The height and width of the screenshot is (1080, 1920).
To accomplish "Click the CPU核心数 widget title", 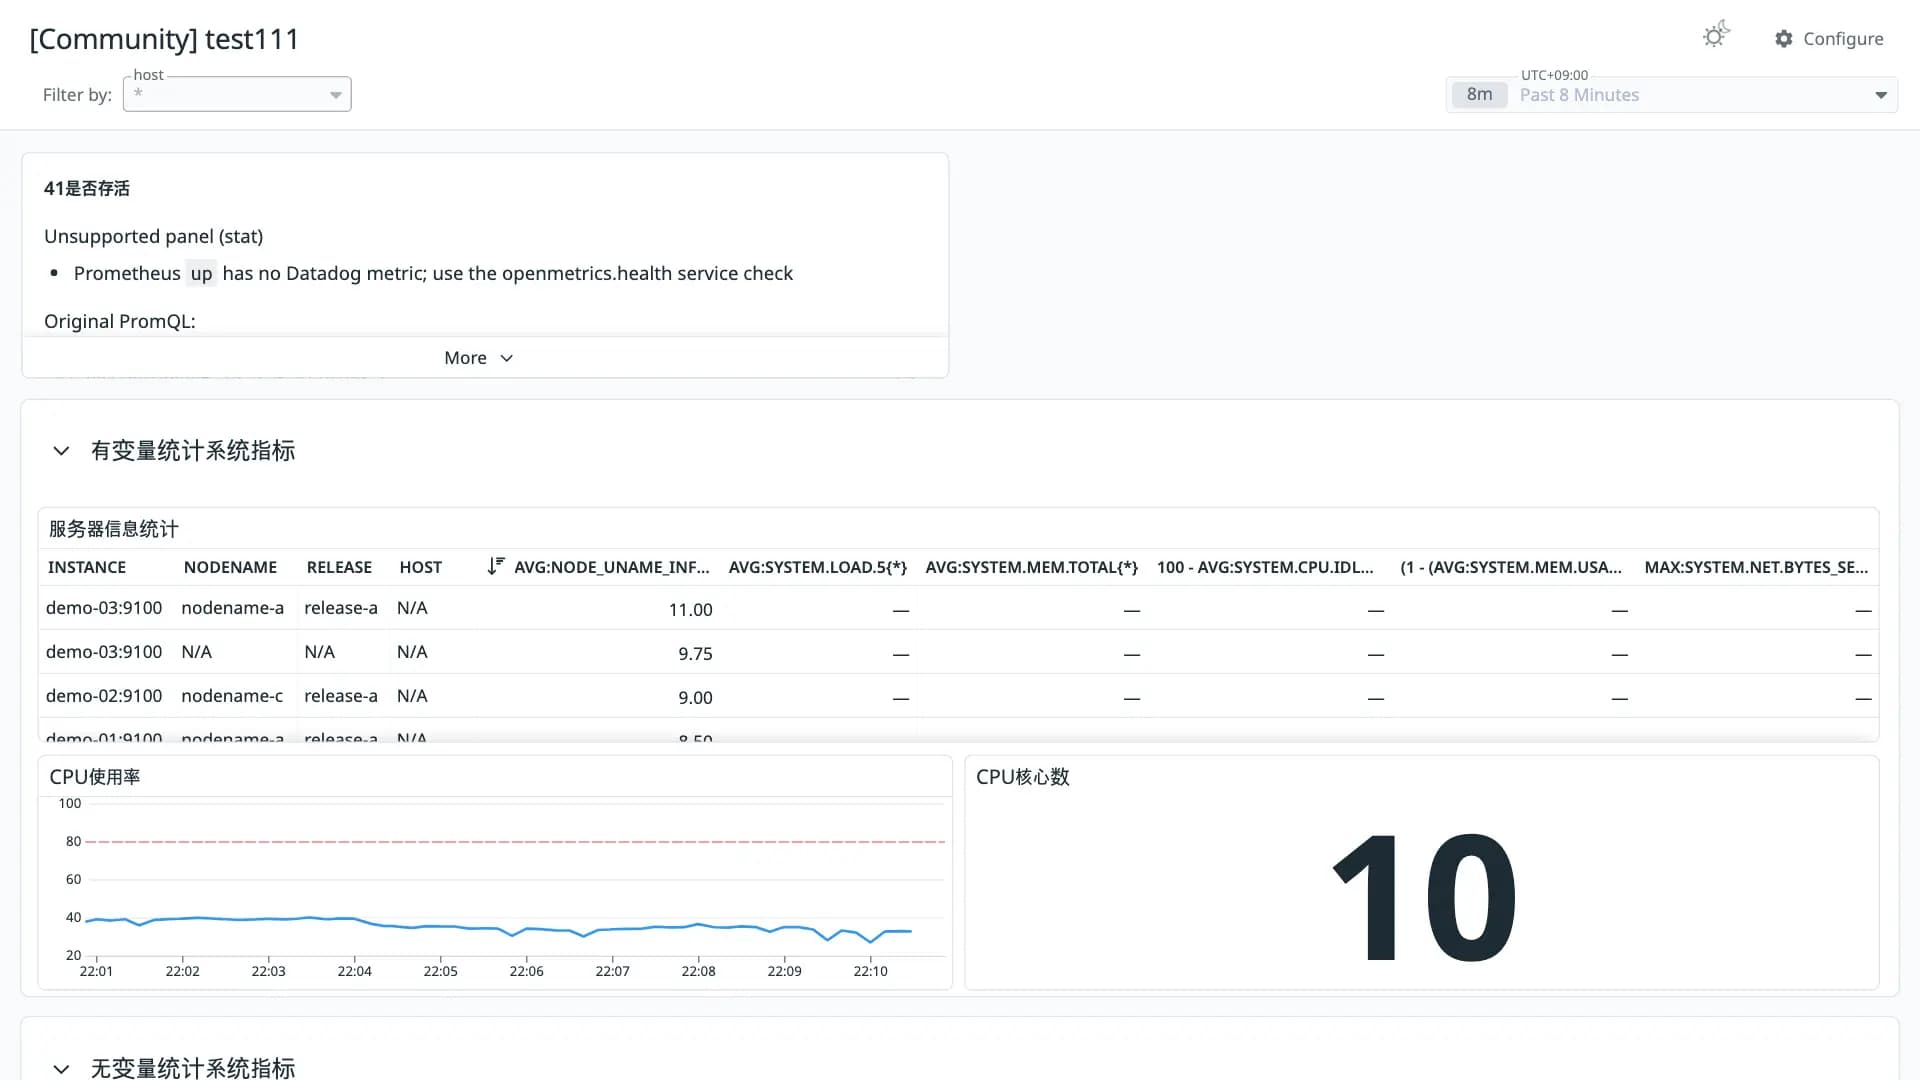I will click(1023, 777).
